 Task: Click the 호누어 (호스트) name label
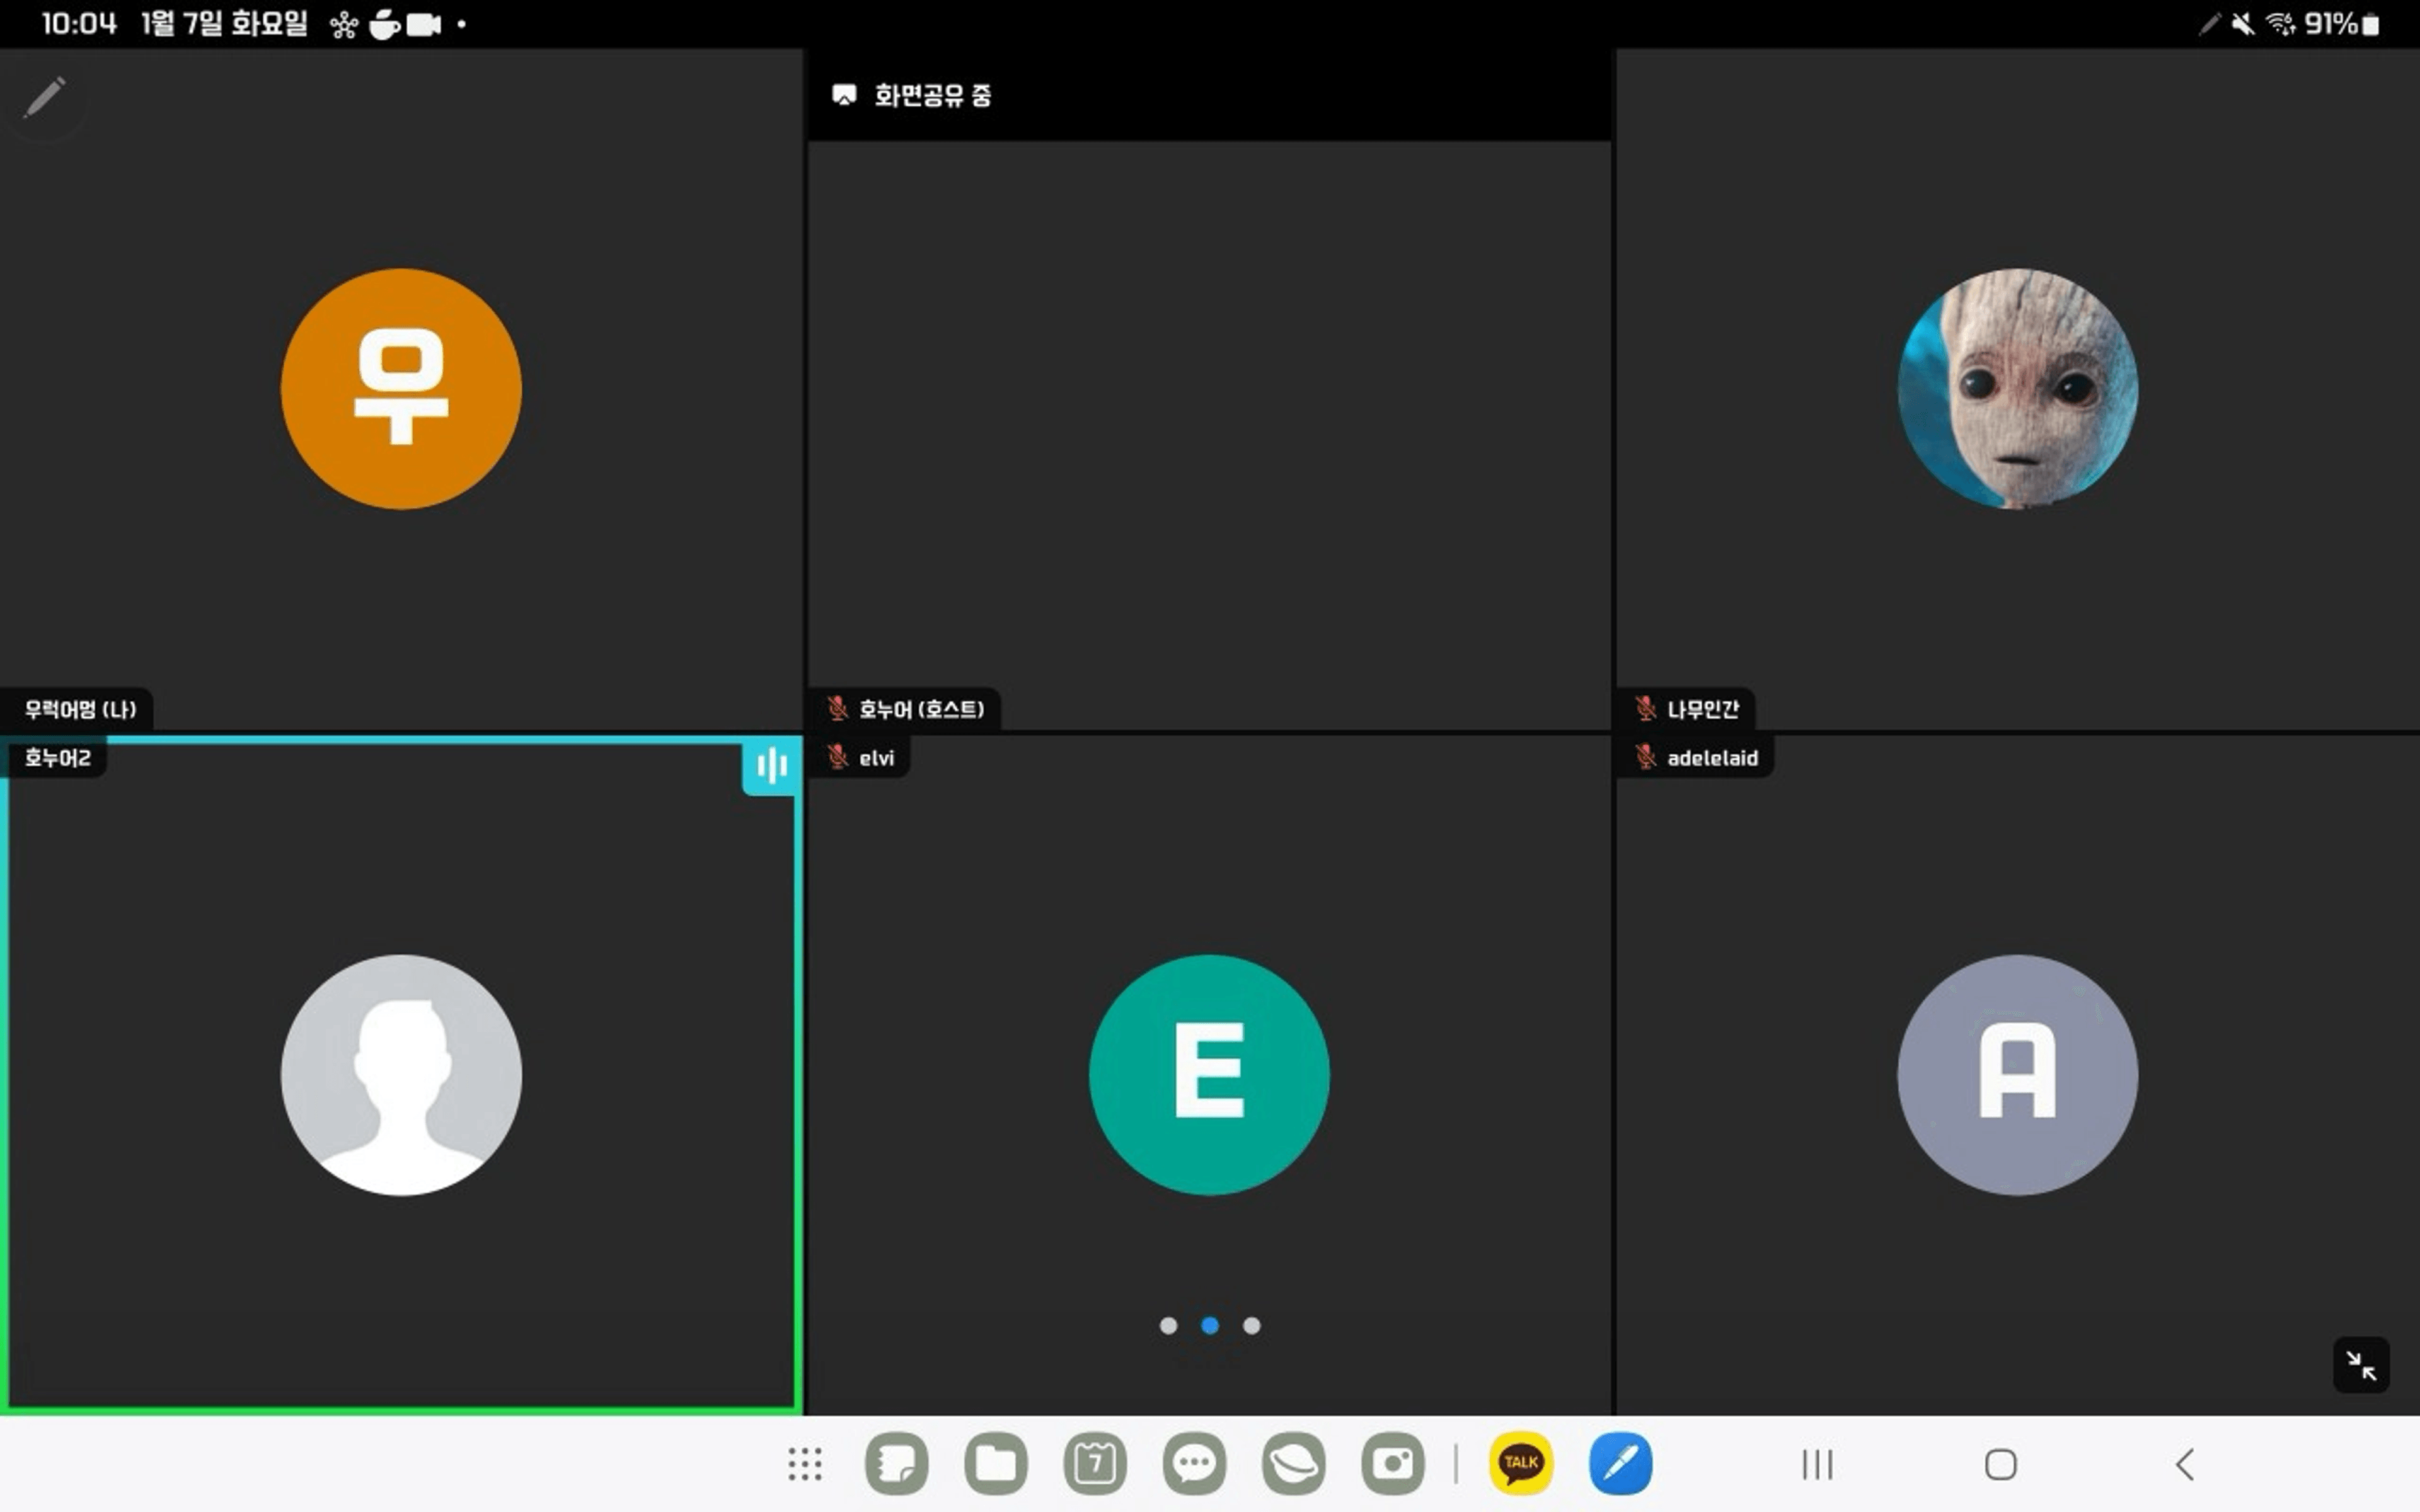coord(922,710)
